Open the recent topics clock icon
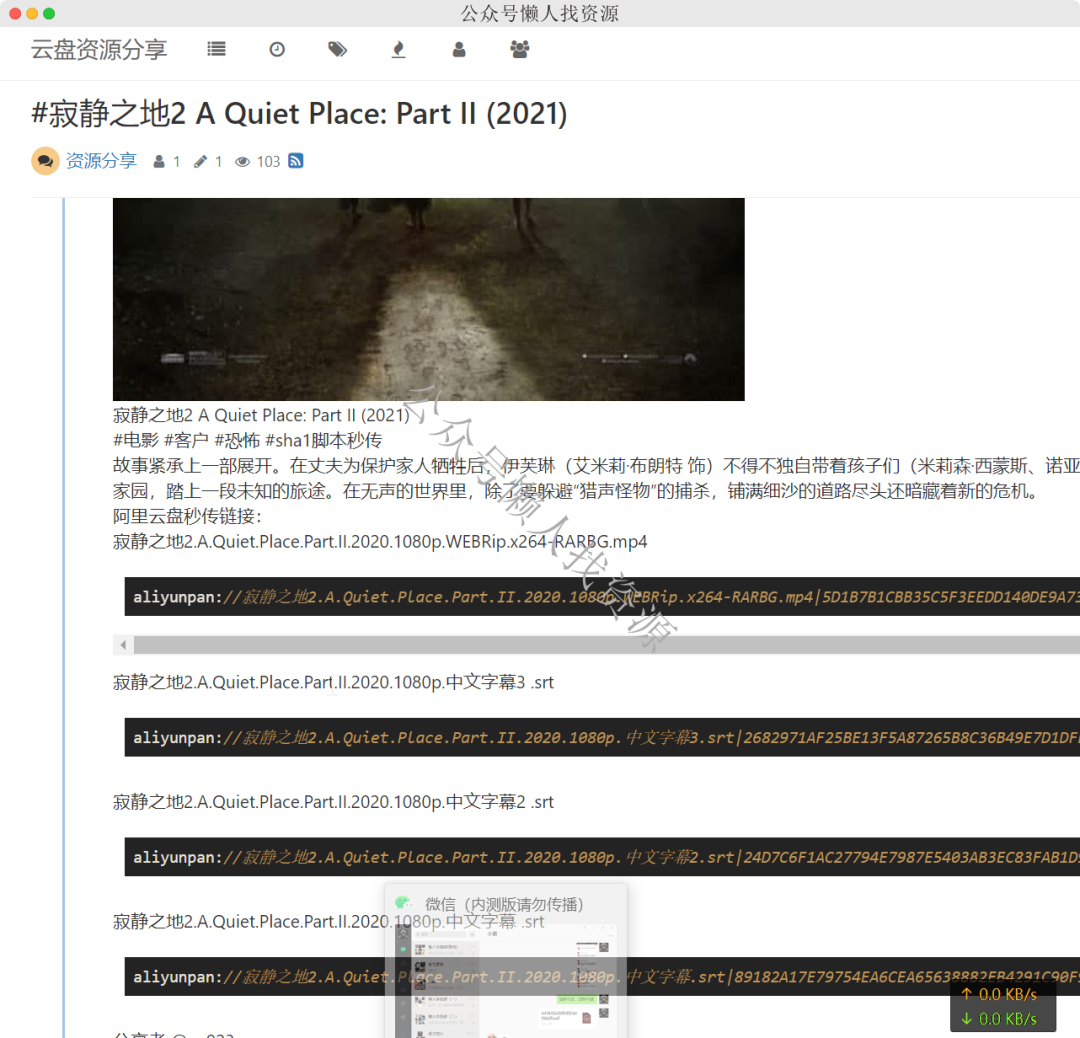 277,49
